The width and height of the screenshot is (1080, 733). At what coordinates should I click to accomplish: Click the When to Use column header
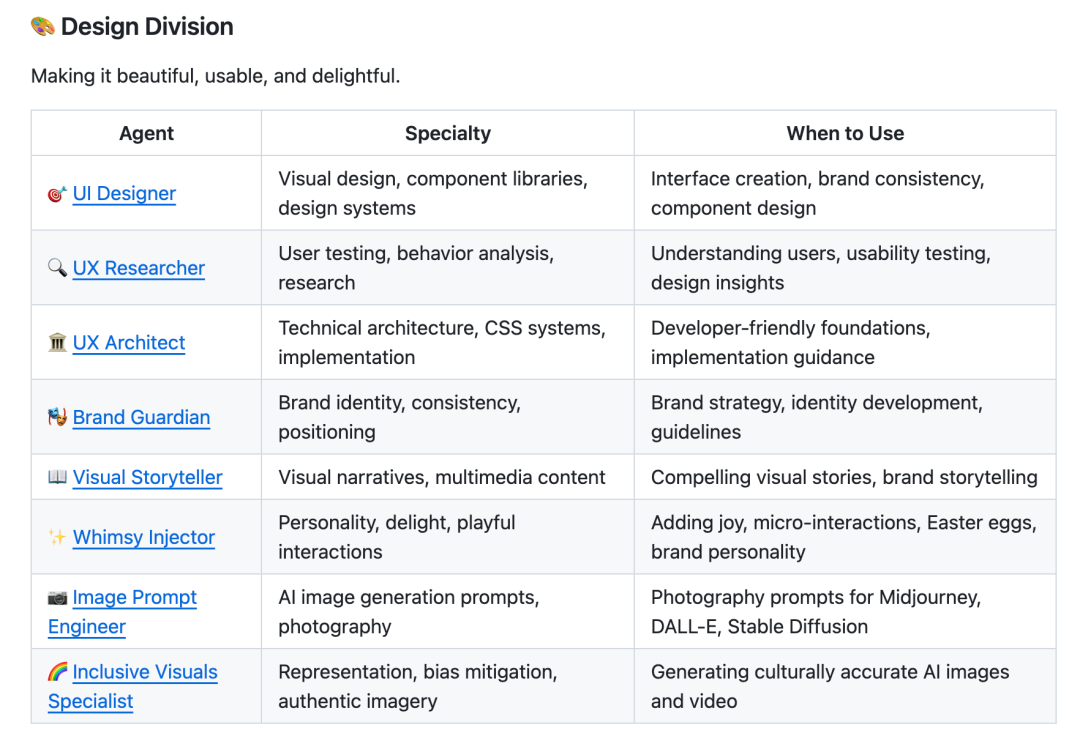pos(845,133)
